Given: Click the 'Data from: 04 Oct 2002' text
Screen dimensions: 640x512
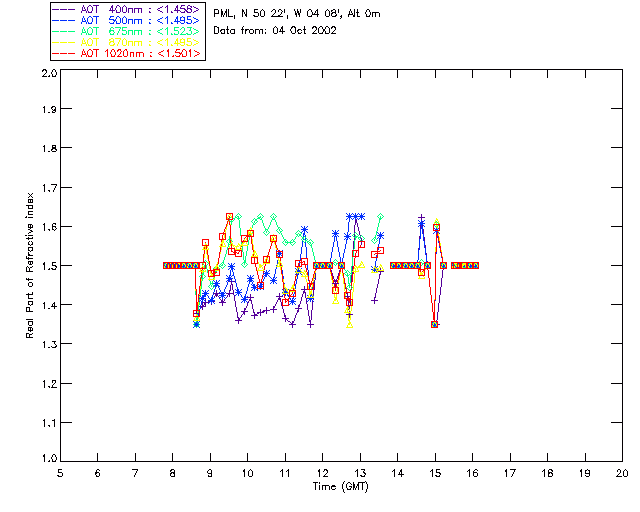Looking at the screenshot, I should [x=275, y=31].
